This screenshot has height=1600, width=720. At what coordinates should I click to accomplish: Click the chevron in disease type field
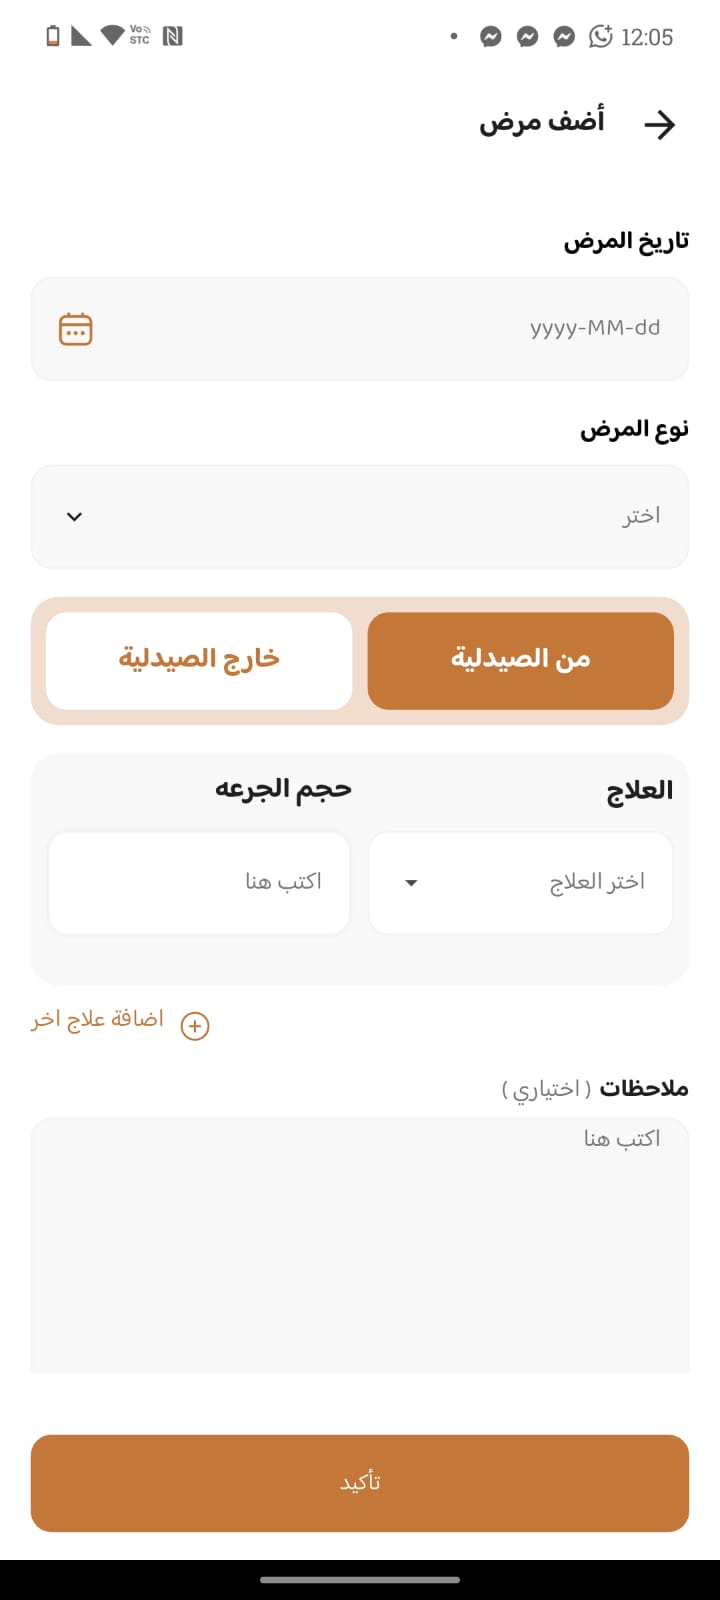tap(74, 517)
